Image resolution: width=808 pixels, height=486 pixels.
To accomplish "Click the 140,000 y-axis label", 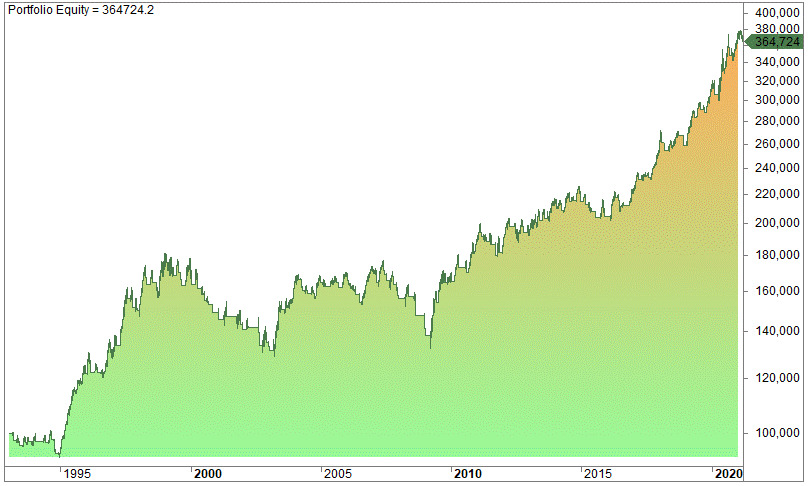I will click(x=777, y=331).
